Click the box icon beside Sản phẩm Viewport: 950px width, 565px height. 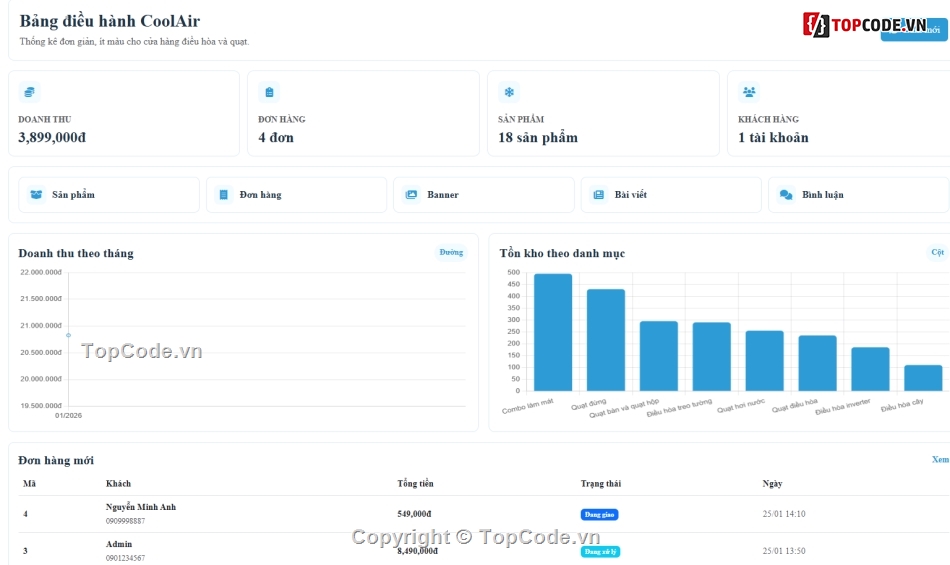click(36, 194)
